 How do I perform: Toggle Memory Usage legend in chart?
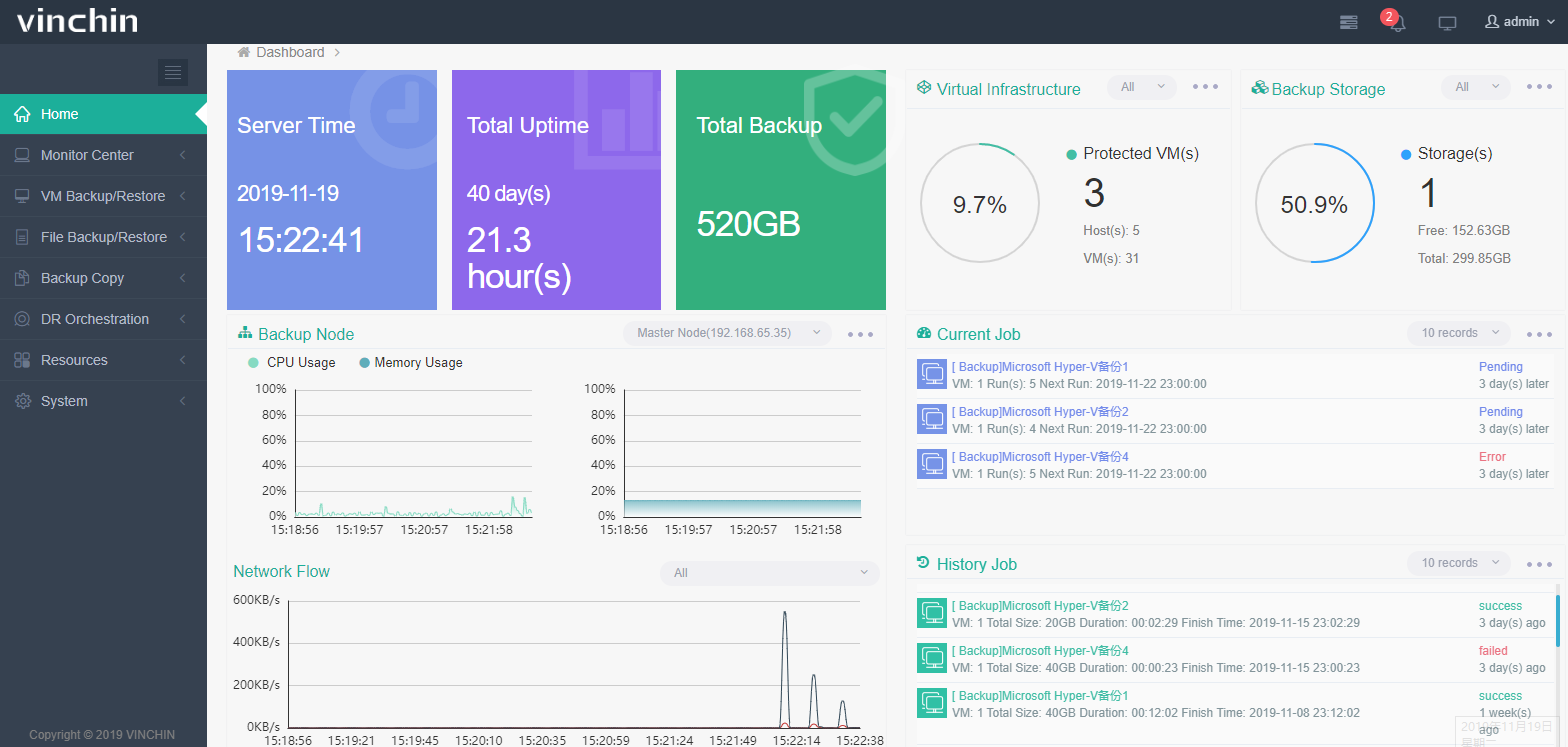[410, 363]
